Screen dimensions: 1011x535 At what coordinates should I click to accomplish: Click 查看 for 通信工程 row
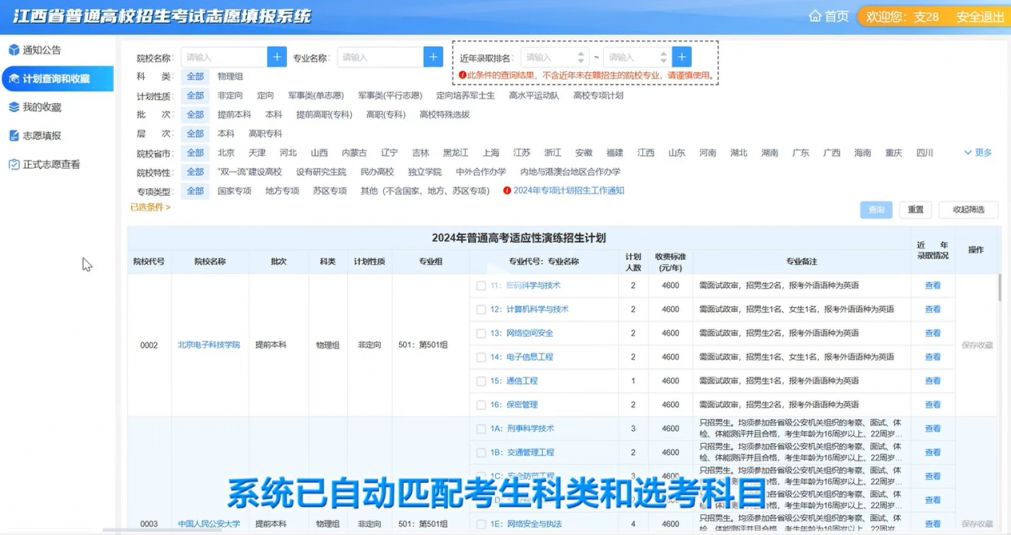932,381
